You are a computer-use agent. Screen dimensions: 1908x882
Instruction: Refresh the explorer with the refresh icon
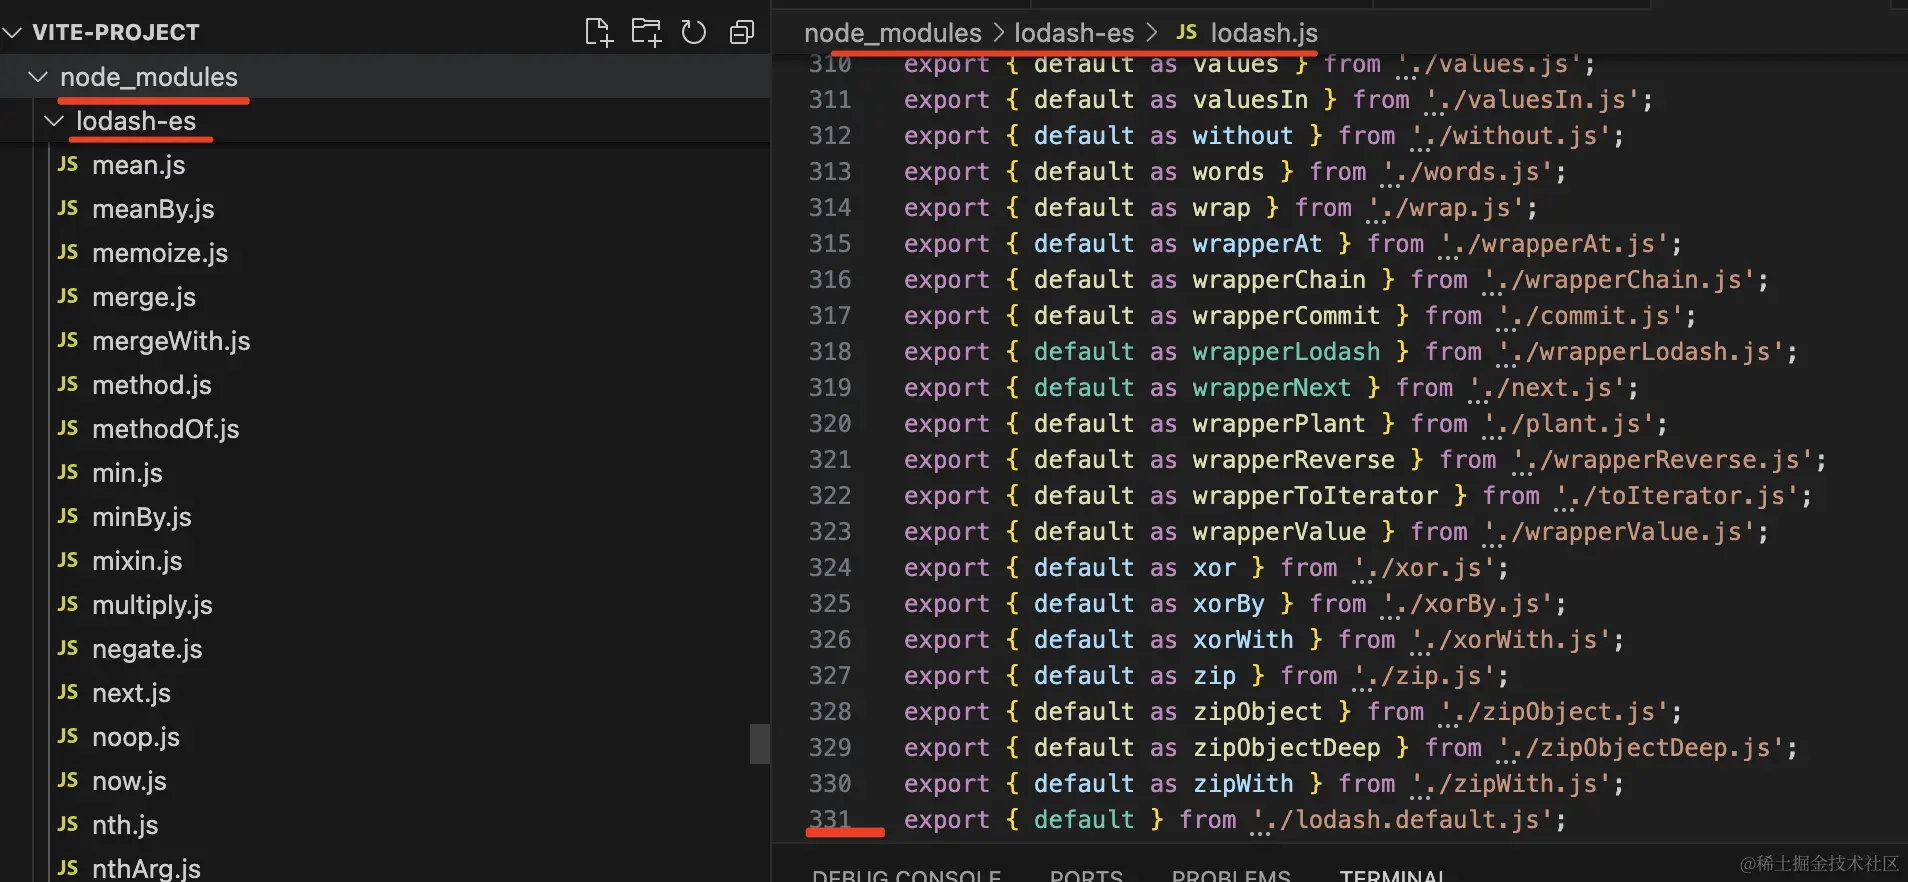click(694, 32)
